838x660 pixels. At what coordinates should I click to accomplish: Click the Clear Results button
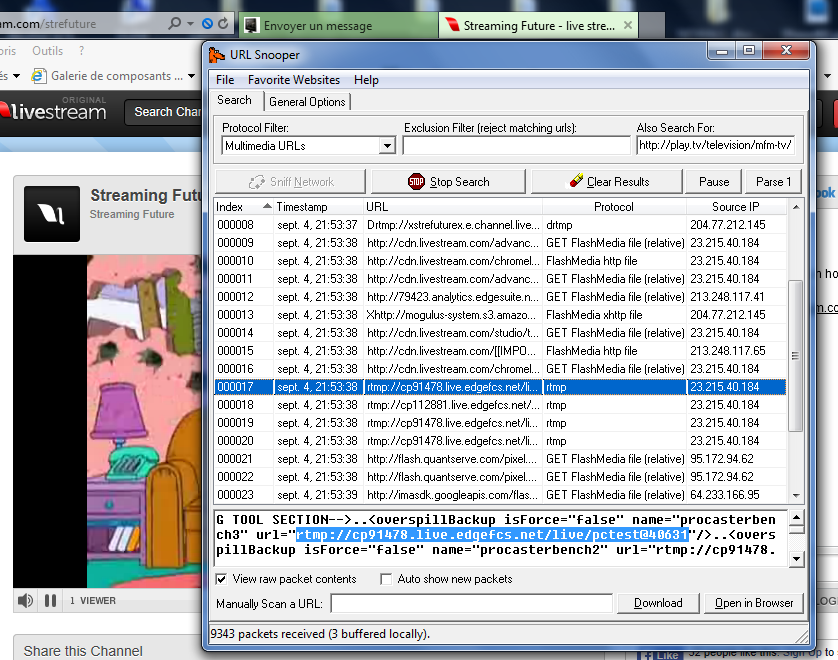[x=607, y=182]
